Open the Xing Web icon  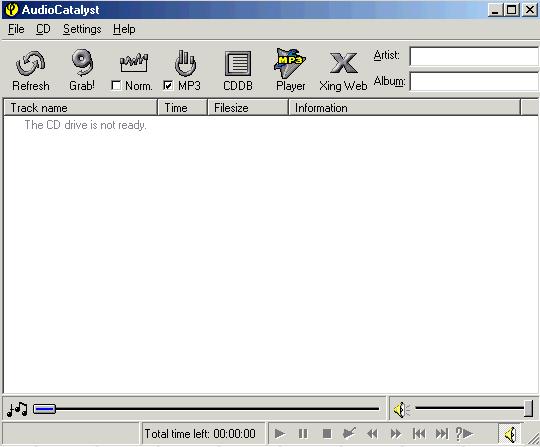(x=343, y=63)
